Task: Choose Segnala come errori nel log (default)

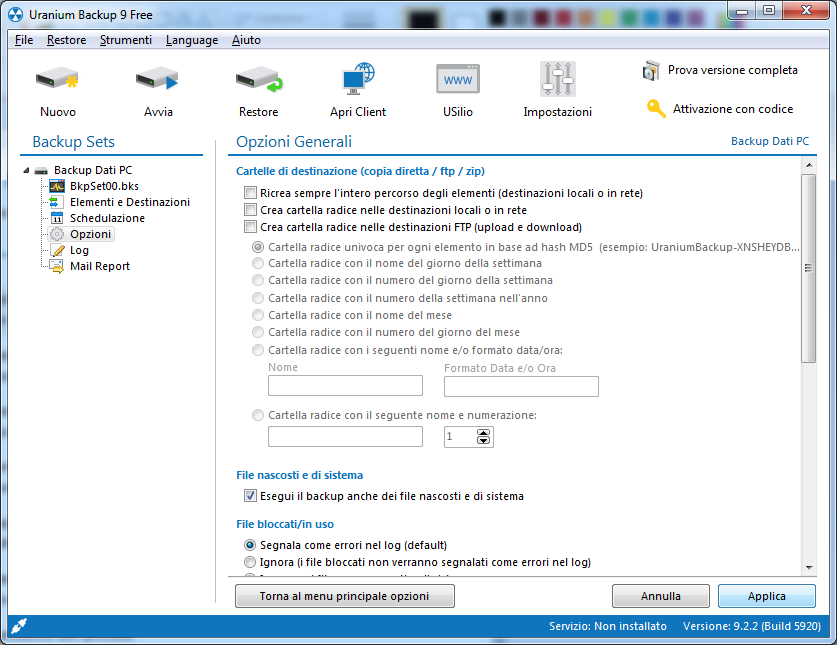Action: pyautogui.click(x=250, y=545)
